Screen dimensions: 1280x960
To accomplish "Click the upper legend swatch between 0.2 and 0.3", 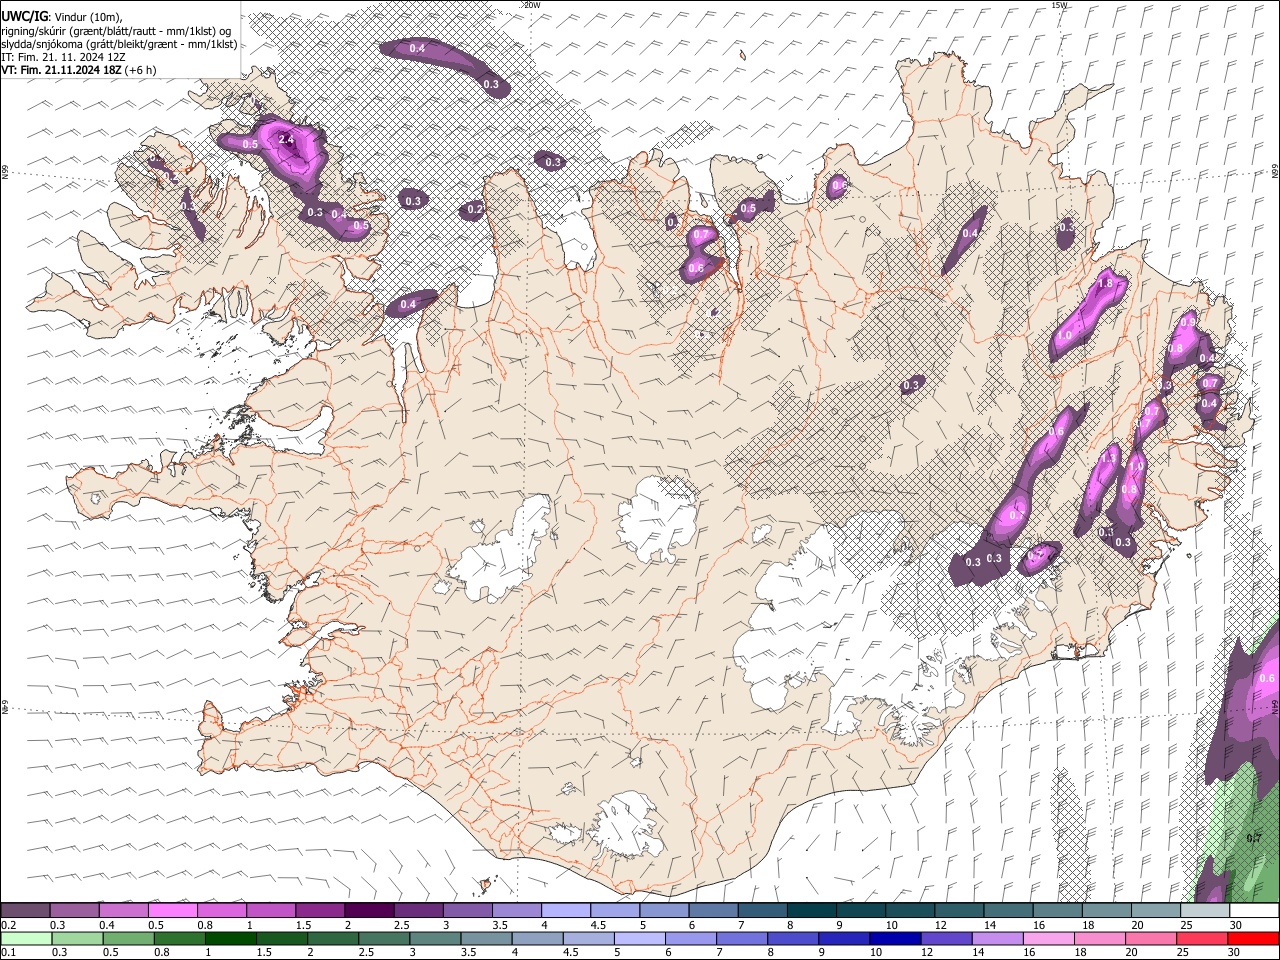I will click(x=25, y=911).
